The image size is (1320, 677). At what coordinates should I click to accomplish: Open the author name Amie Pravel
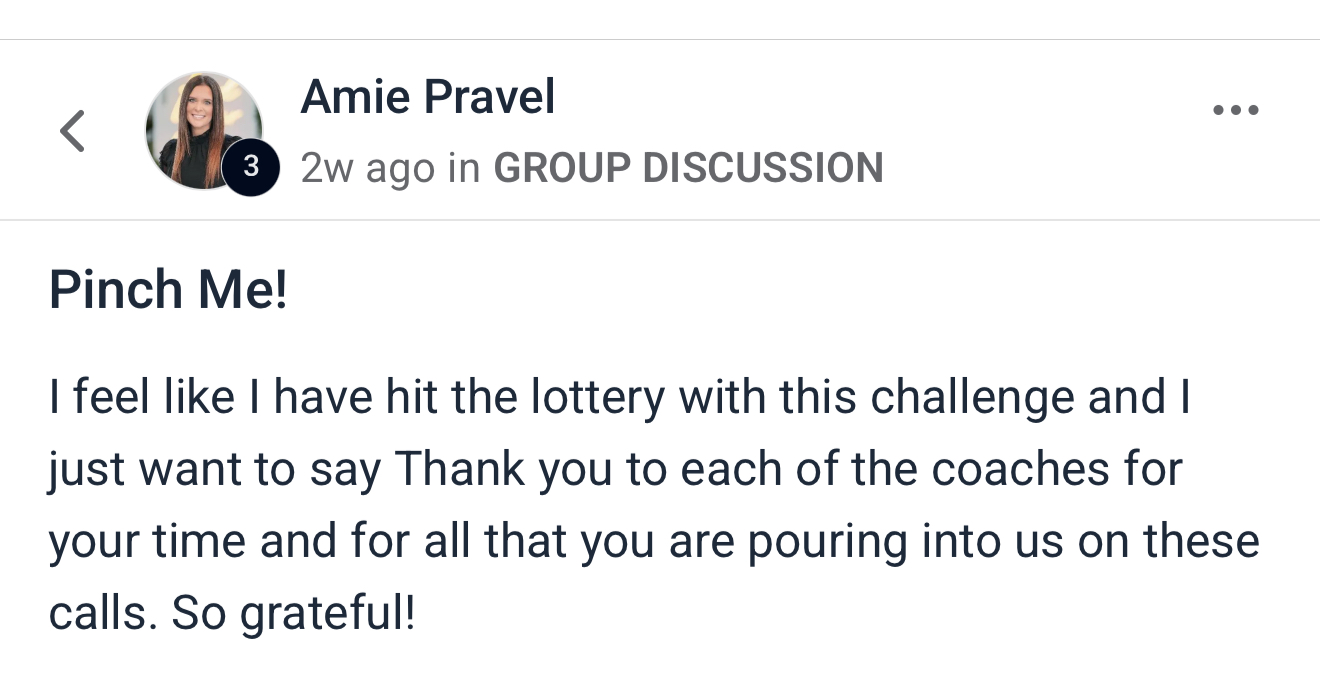click(428, 97)
